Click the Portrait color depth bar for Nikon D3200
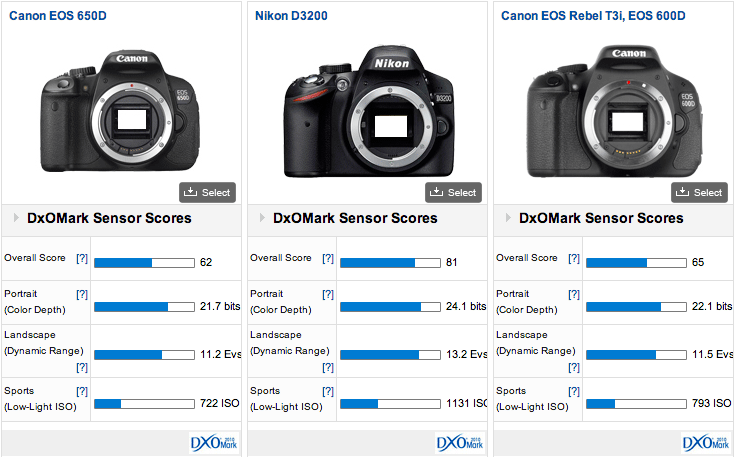 391,307
